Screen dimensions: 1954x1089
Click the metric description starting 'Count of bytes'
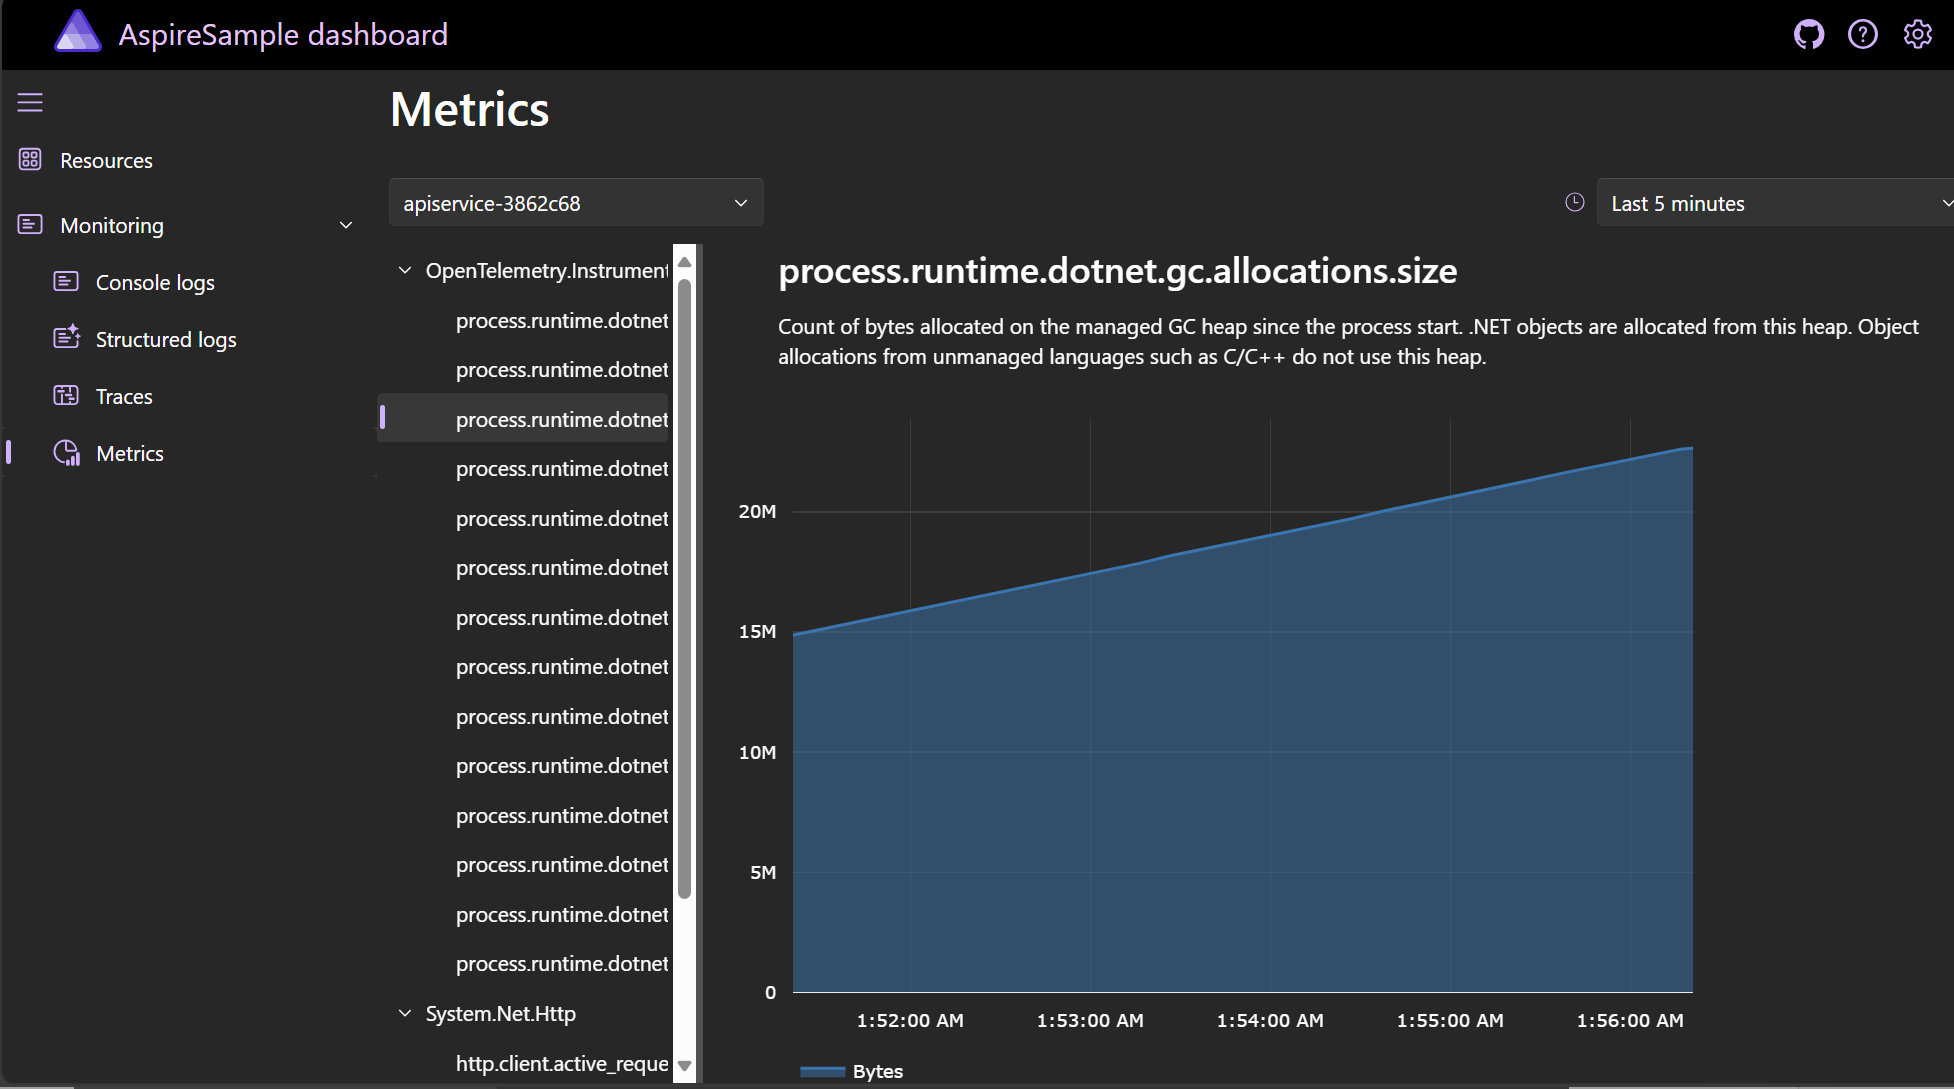[x=1348, y=342]
